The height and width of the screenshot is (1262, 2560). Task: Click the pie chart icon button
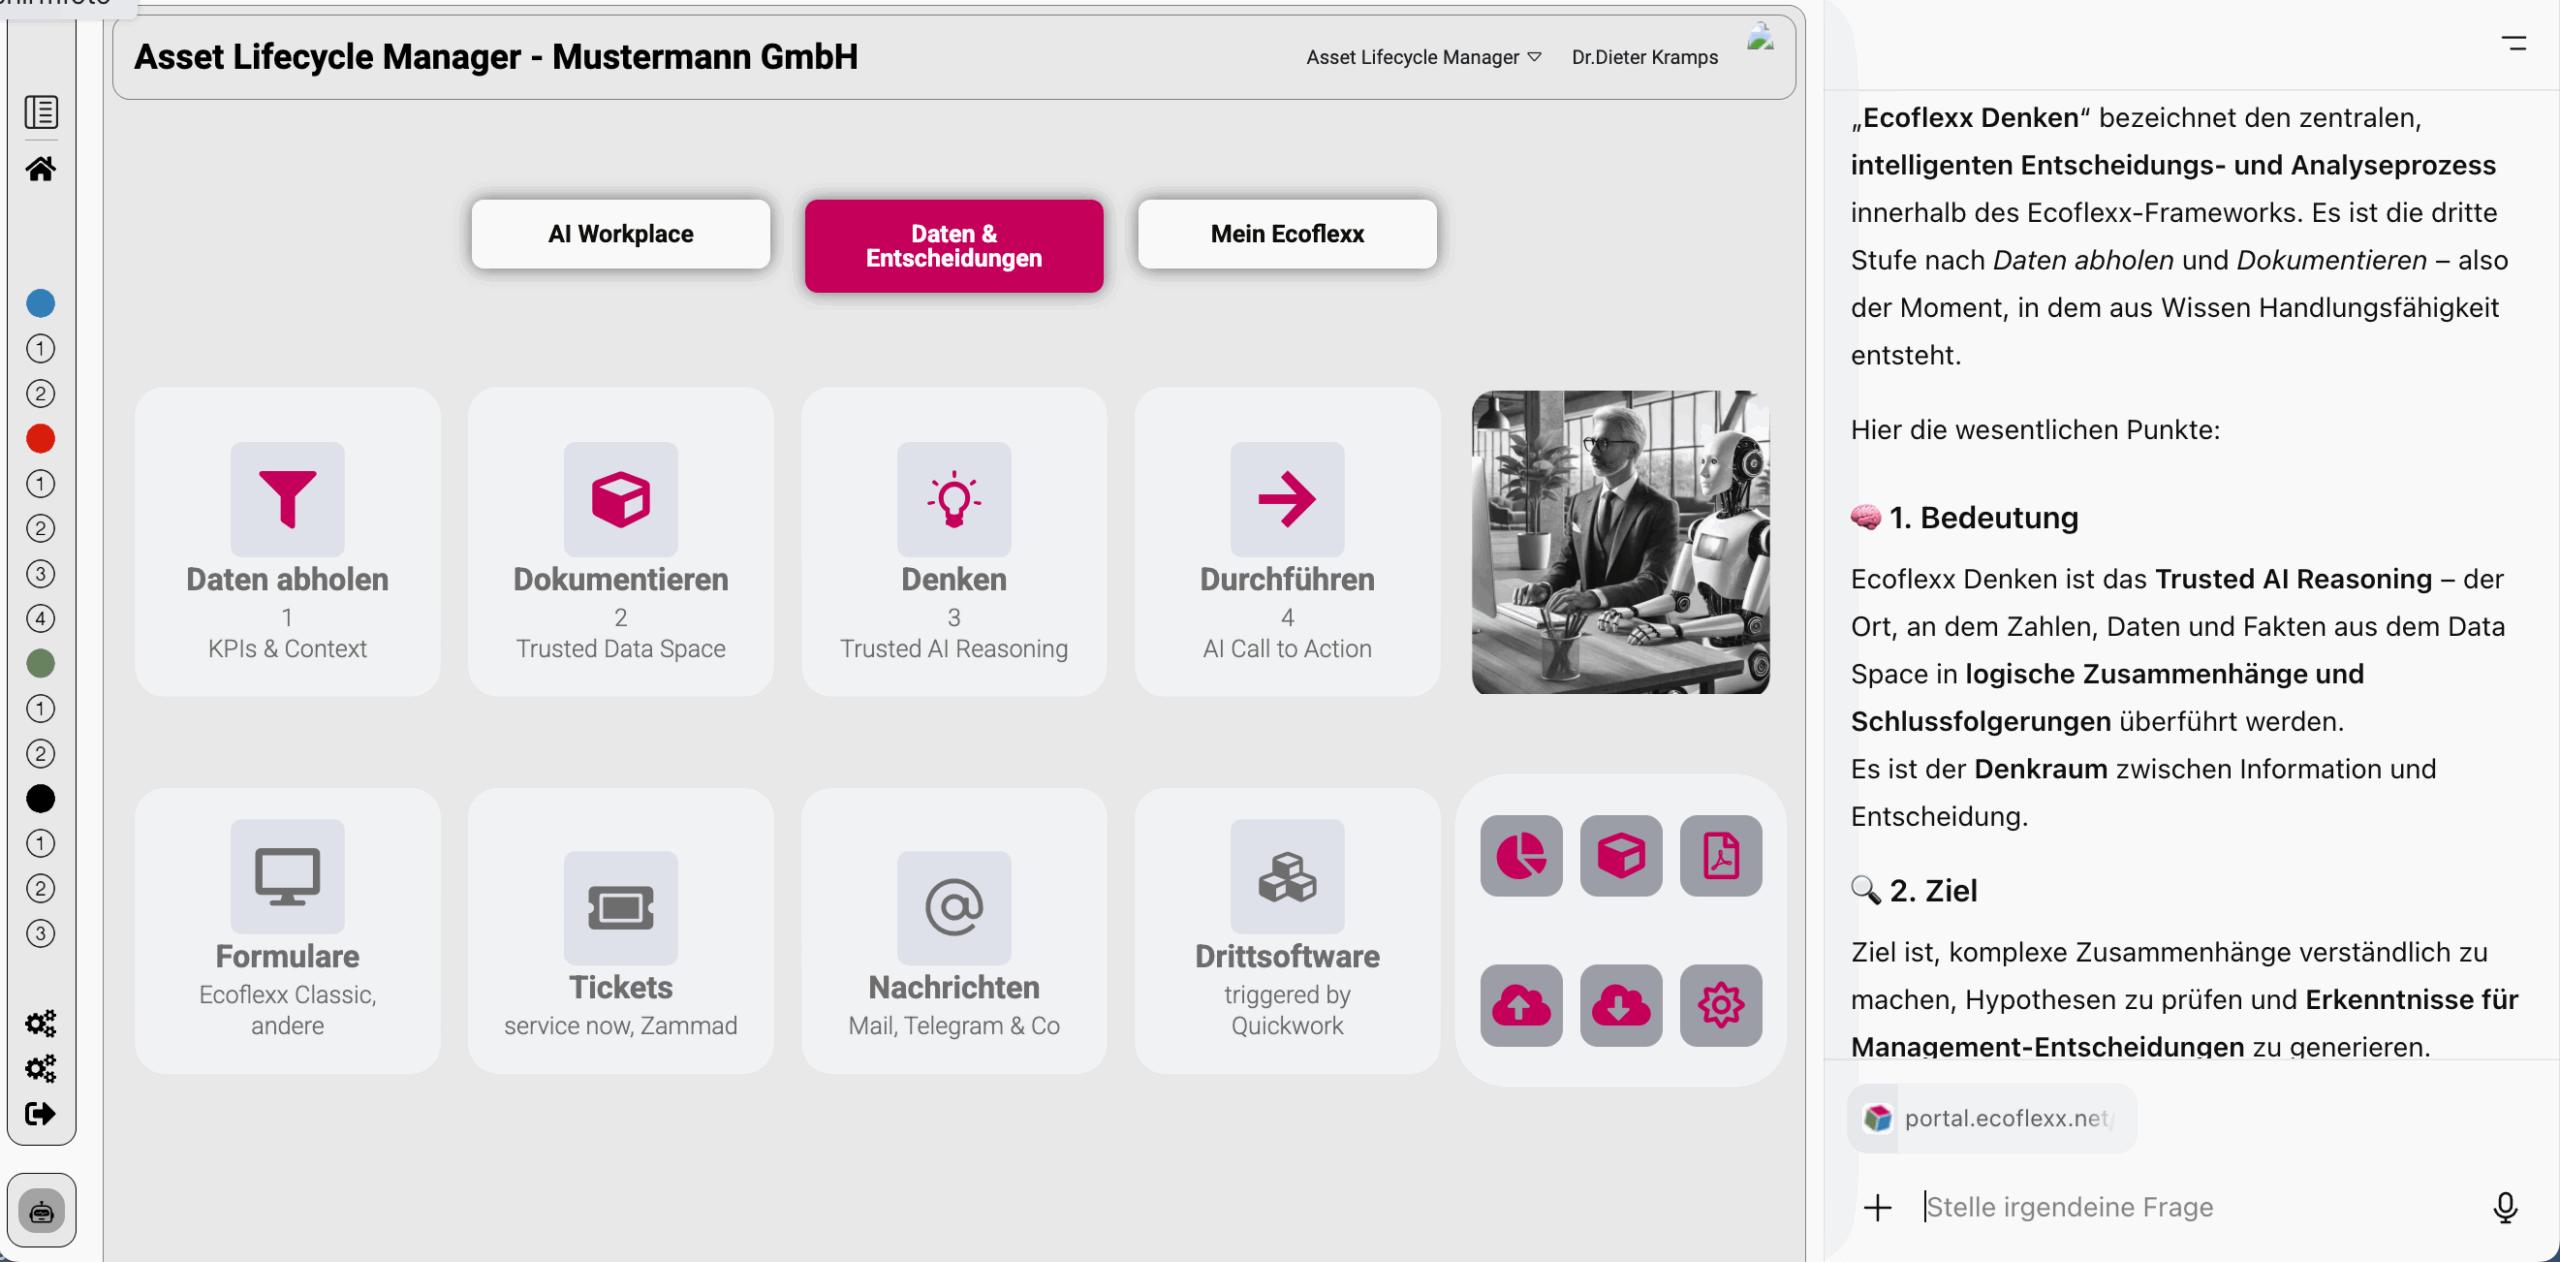[x=1520, y=856]
